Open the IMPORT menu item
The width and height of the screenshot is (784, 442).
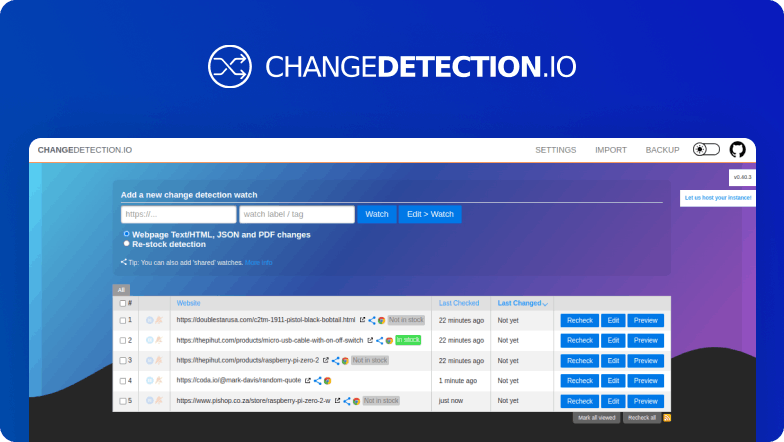coord(610,150)
